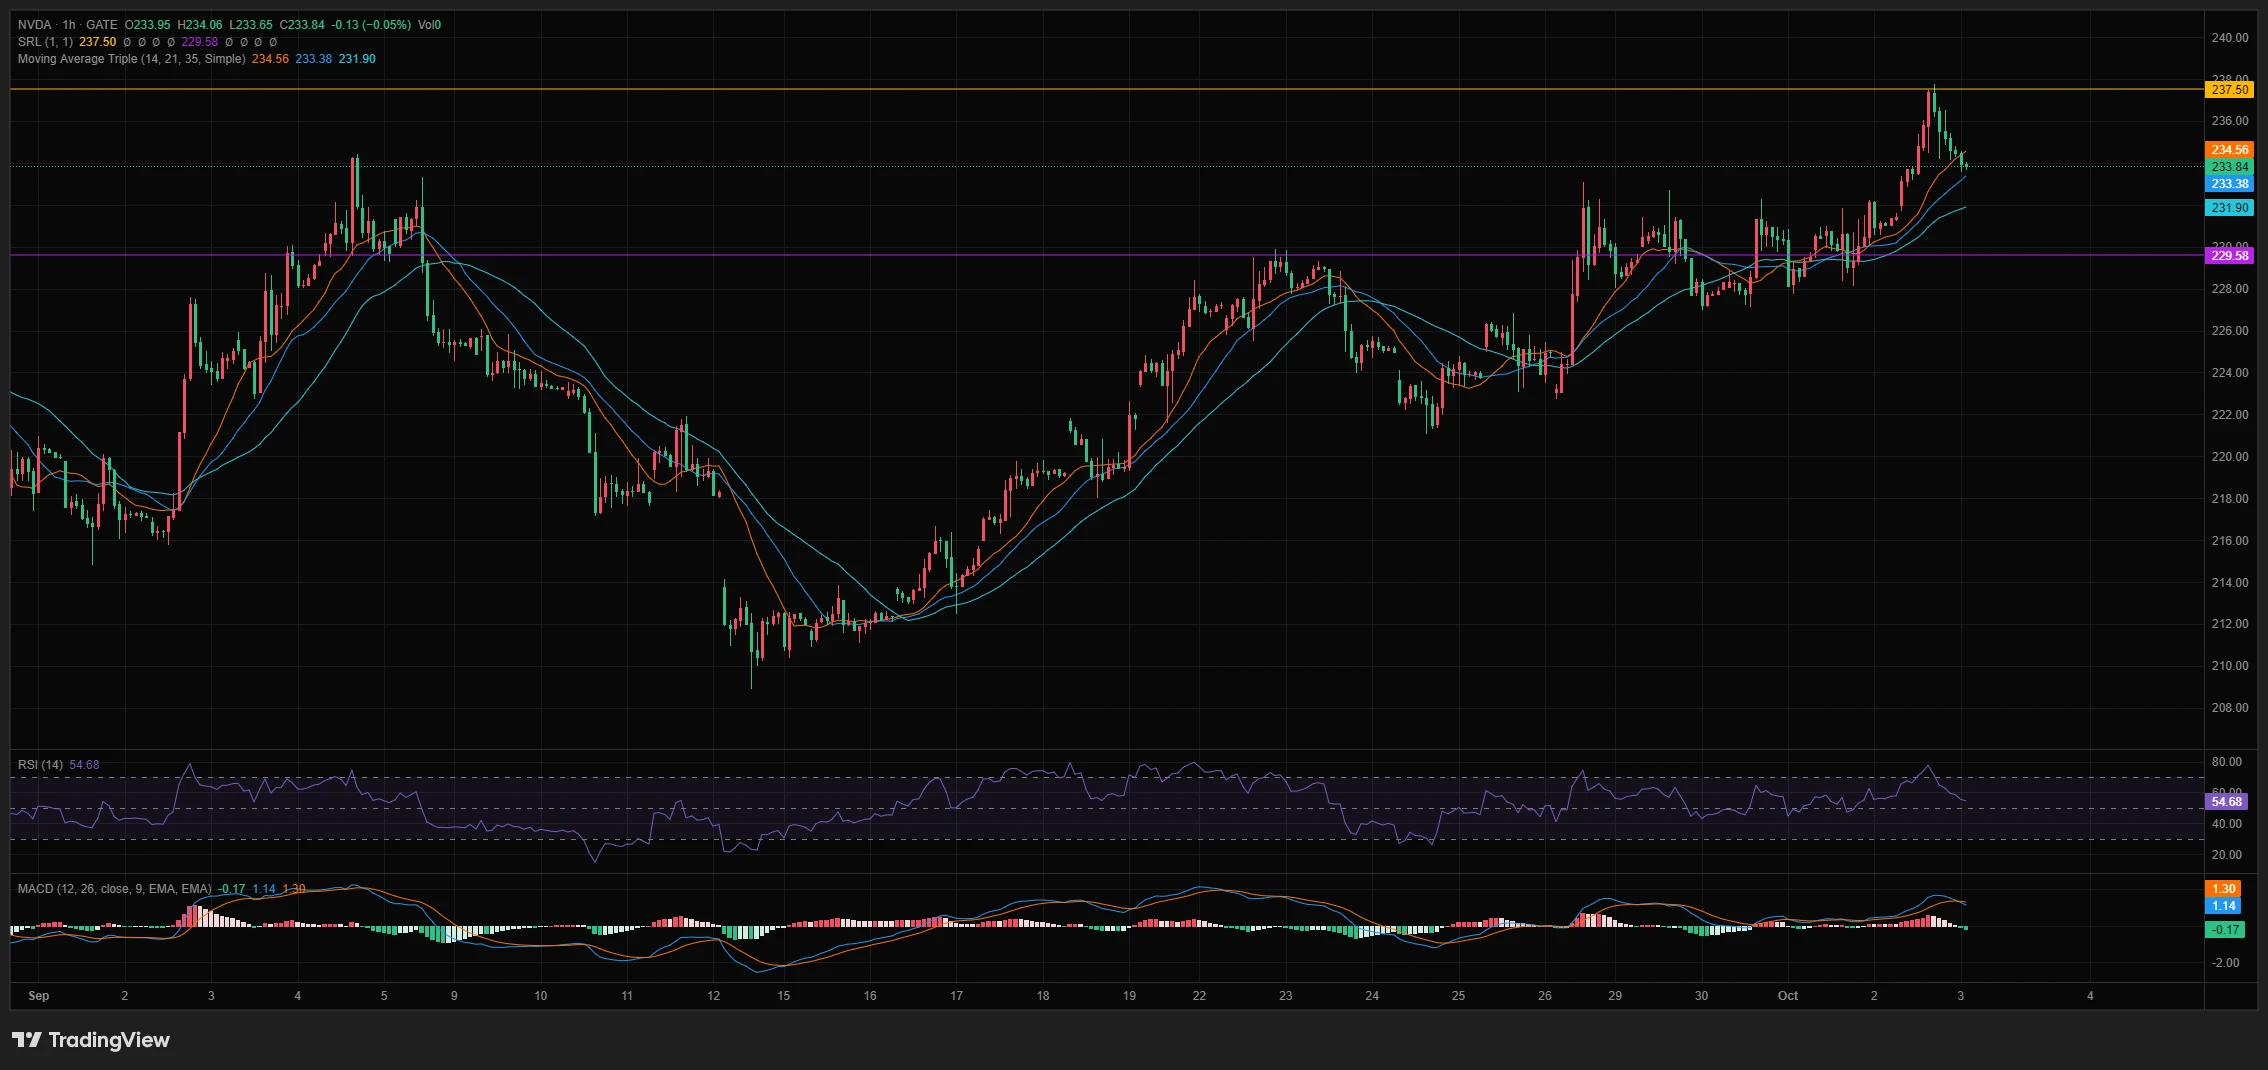Click the 29 date on time axis
Screen dimensions: 2268x1070
[x=1615, y=996]
